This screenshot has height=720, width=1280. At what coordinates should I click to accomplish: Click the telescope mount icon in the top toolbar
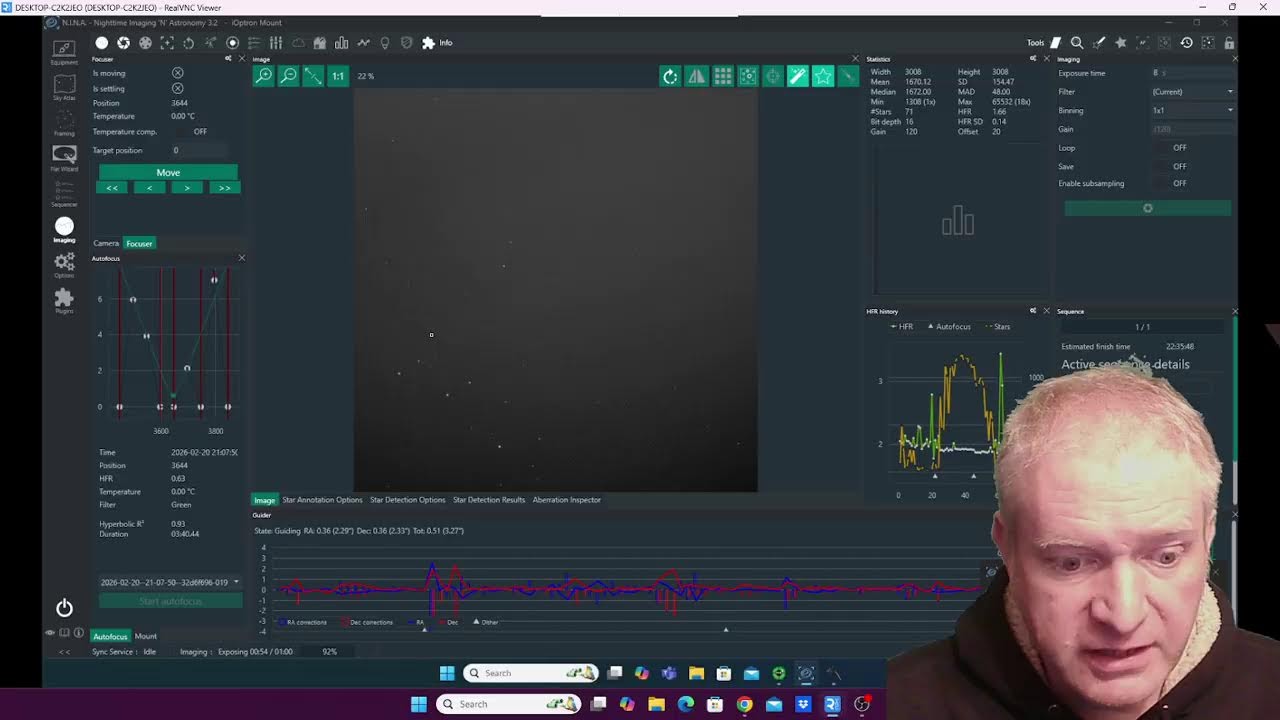coord(210,43)
